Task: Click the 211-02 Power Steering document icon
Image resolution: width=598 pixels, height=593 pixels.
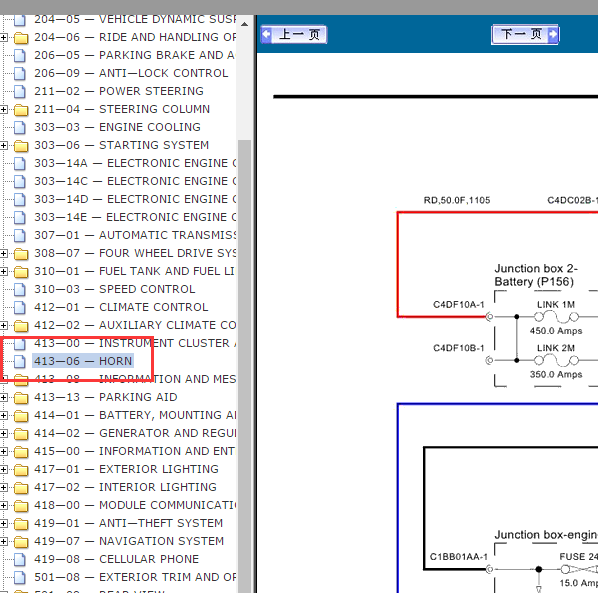Action: tap(20, 92)
